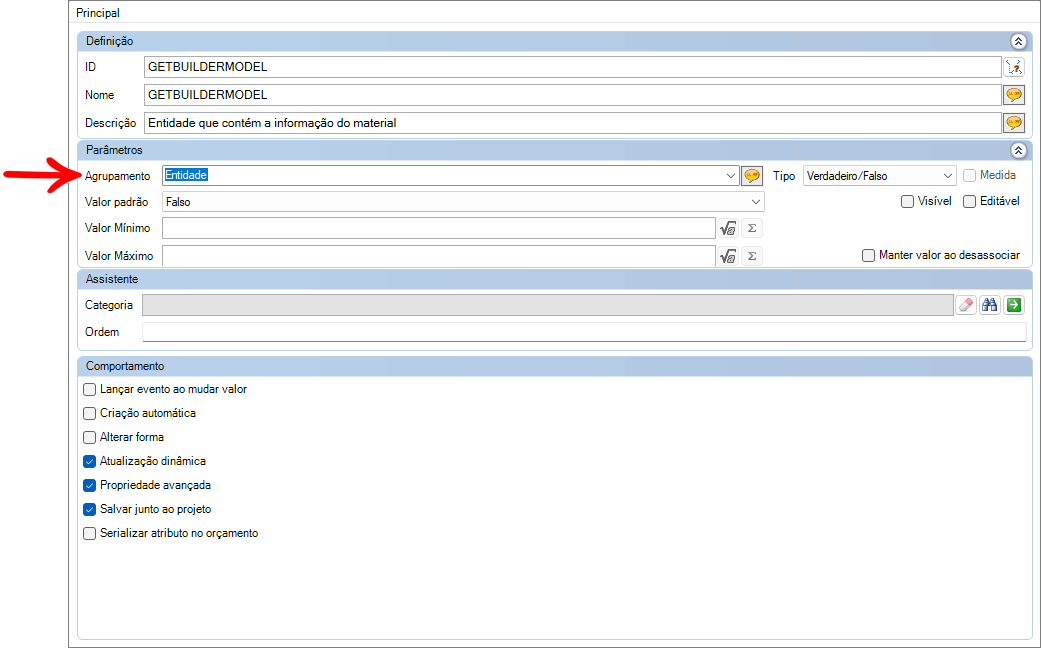Click the Descrição input field

[x=573, y=123]
